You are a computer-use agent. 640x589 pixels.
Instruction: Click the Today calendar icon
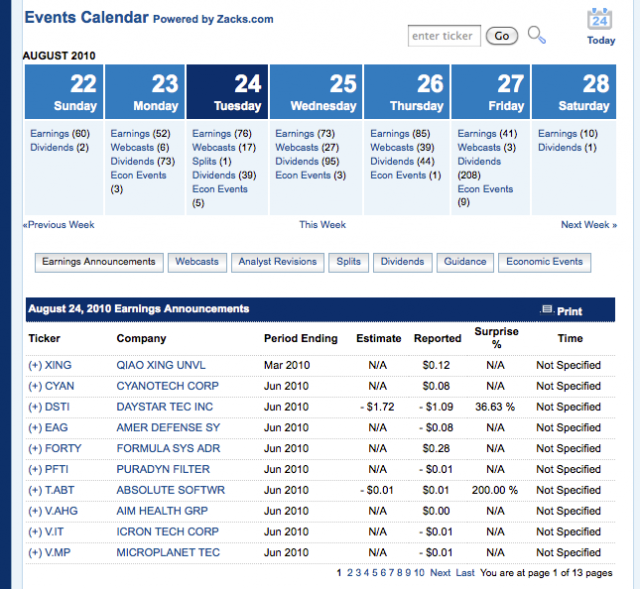coord(599,19)
